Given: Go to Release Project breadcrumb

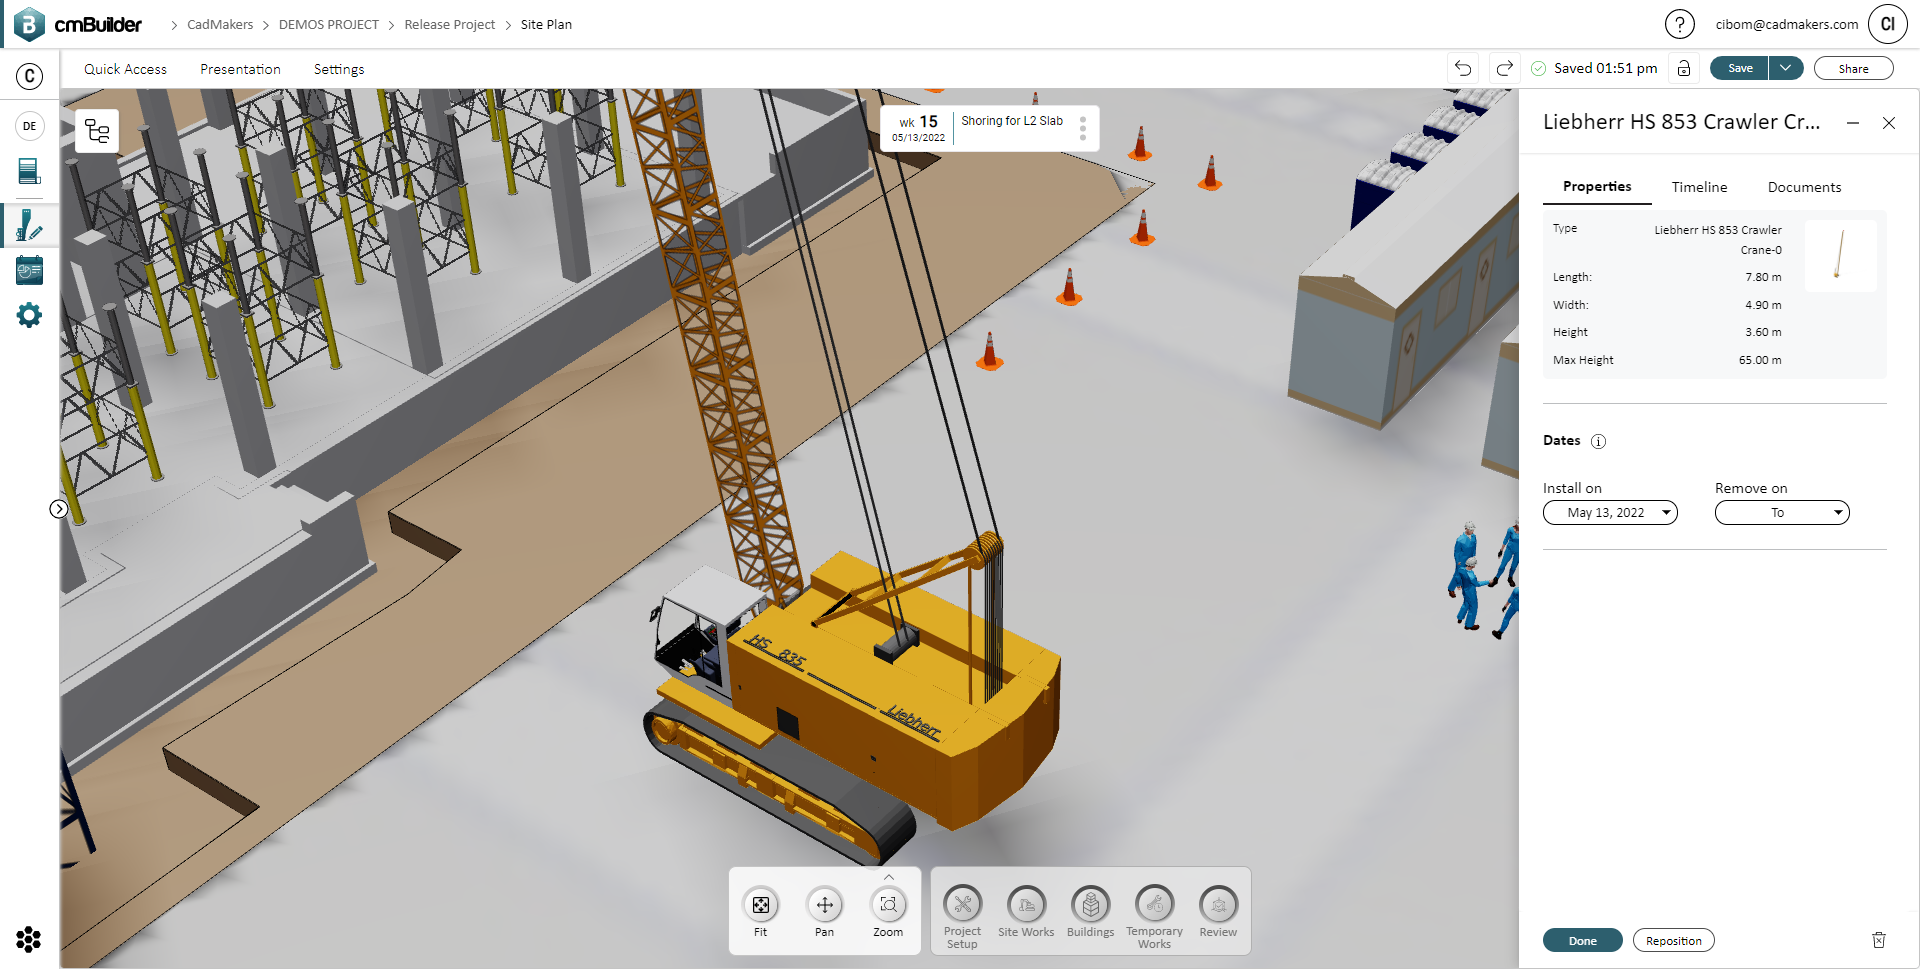Looking at the screenshot, I should click(450, 24).
